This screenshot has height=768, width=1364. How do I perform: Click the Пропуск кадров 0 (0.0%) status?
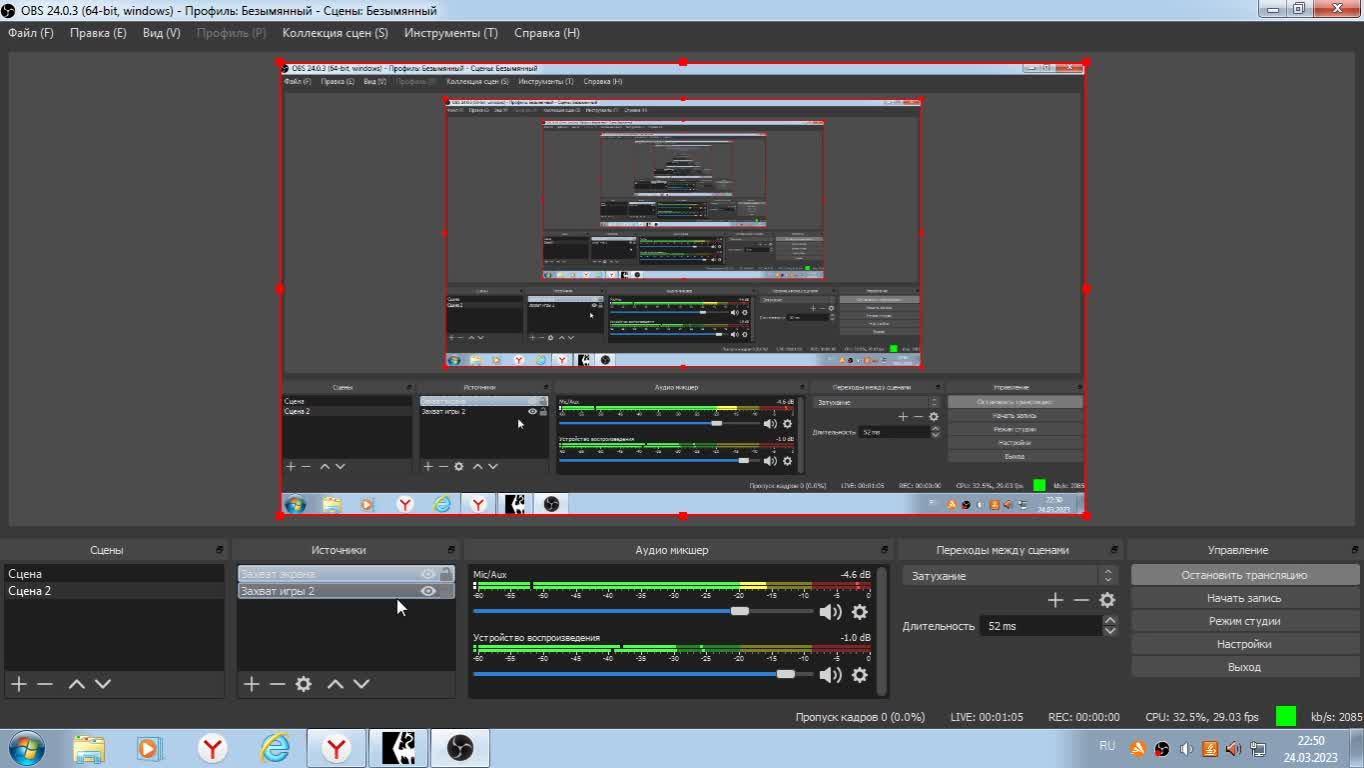click(860, 717)
